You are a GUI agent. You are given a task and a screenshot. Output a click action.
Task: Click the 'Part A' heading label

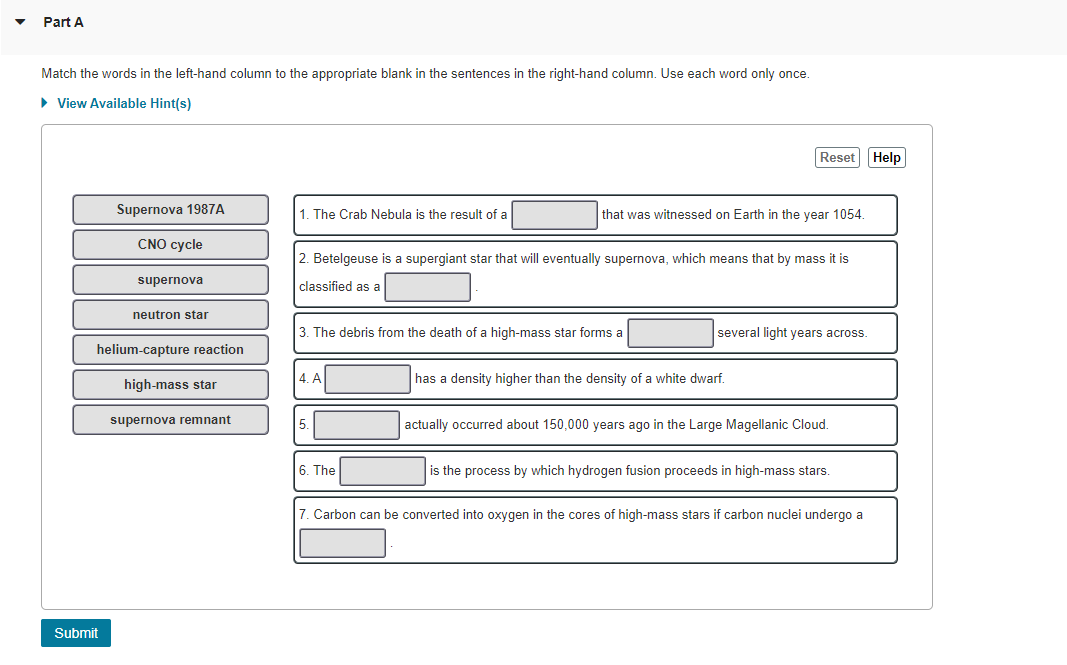pos(65,21)
